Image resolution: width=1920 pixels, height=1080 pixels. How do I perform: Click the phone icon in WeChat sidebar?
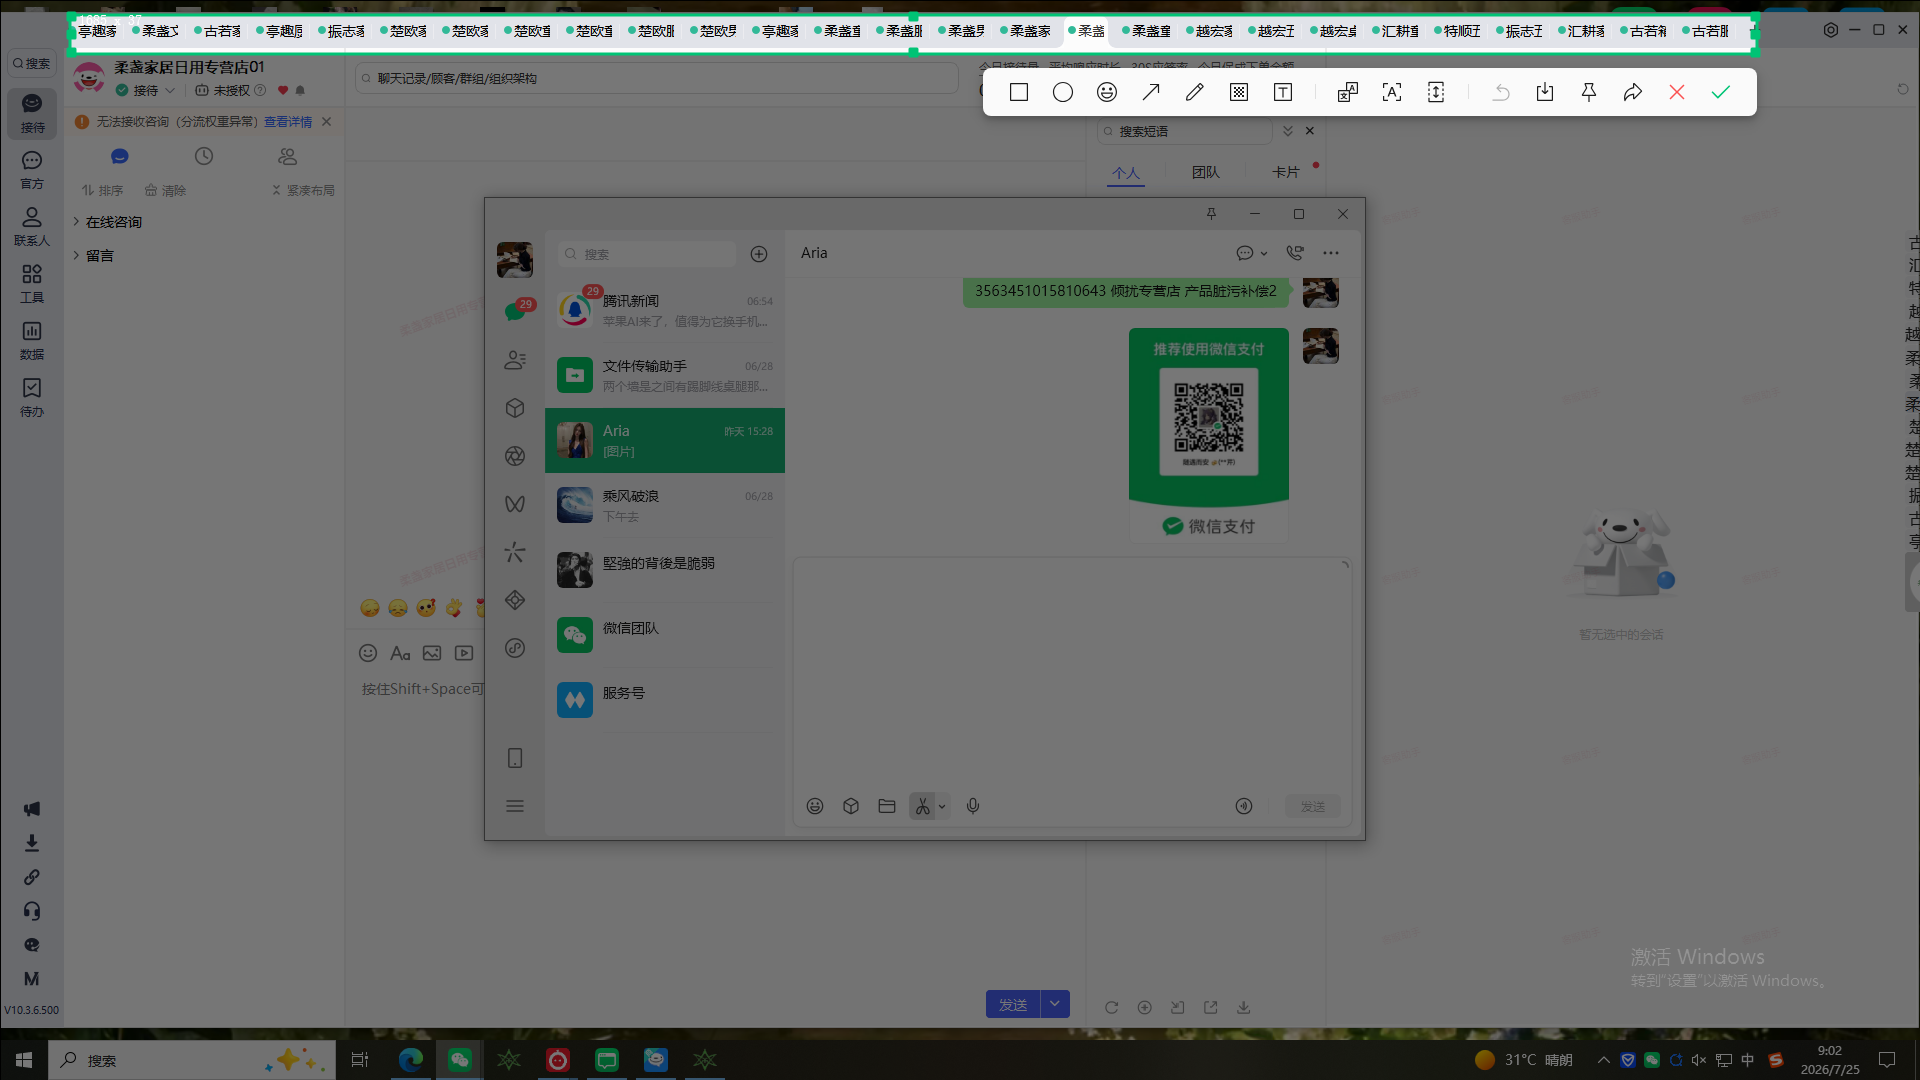point(515,758)
